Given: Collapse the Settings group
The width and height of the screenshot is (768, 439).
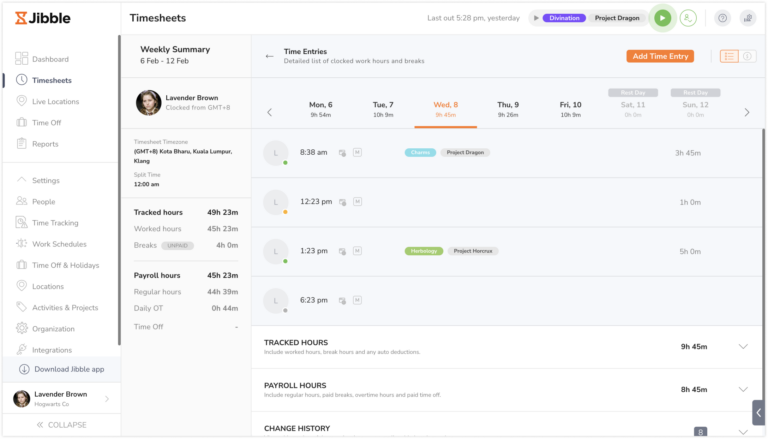Looking at the screenshot, I should tap(38, 180).
